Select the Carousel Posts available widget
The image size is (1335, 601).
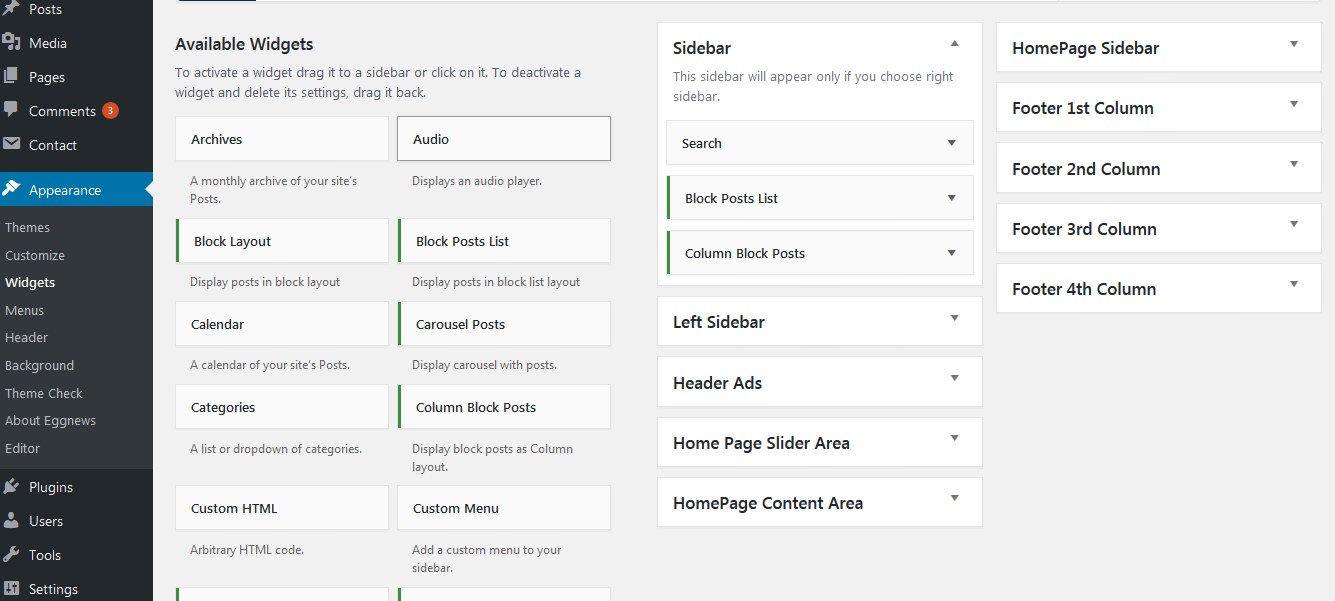pos(503,324)
